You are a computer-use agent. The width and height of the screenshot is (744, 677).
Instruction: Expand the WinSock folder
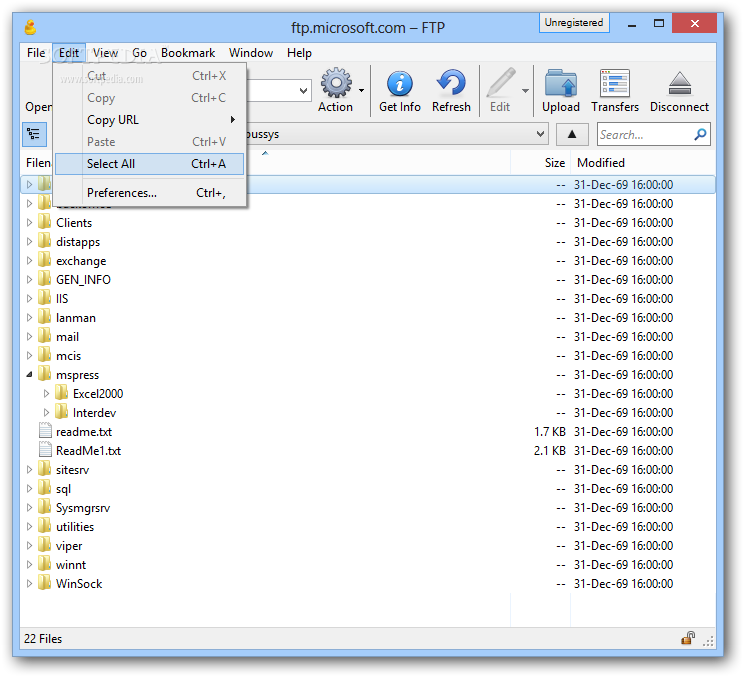coord(29,583)
